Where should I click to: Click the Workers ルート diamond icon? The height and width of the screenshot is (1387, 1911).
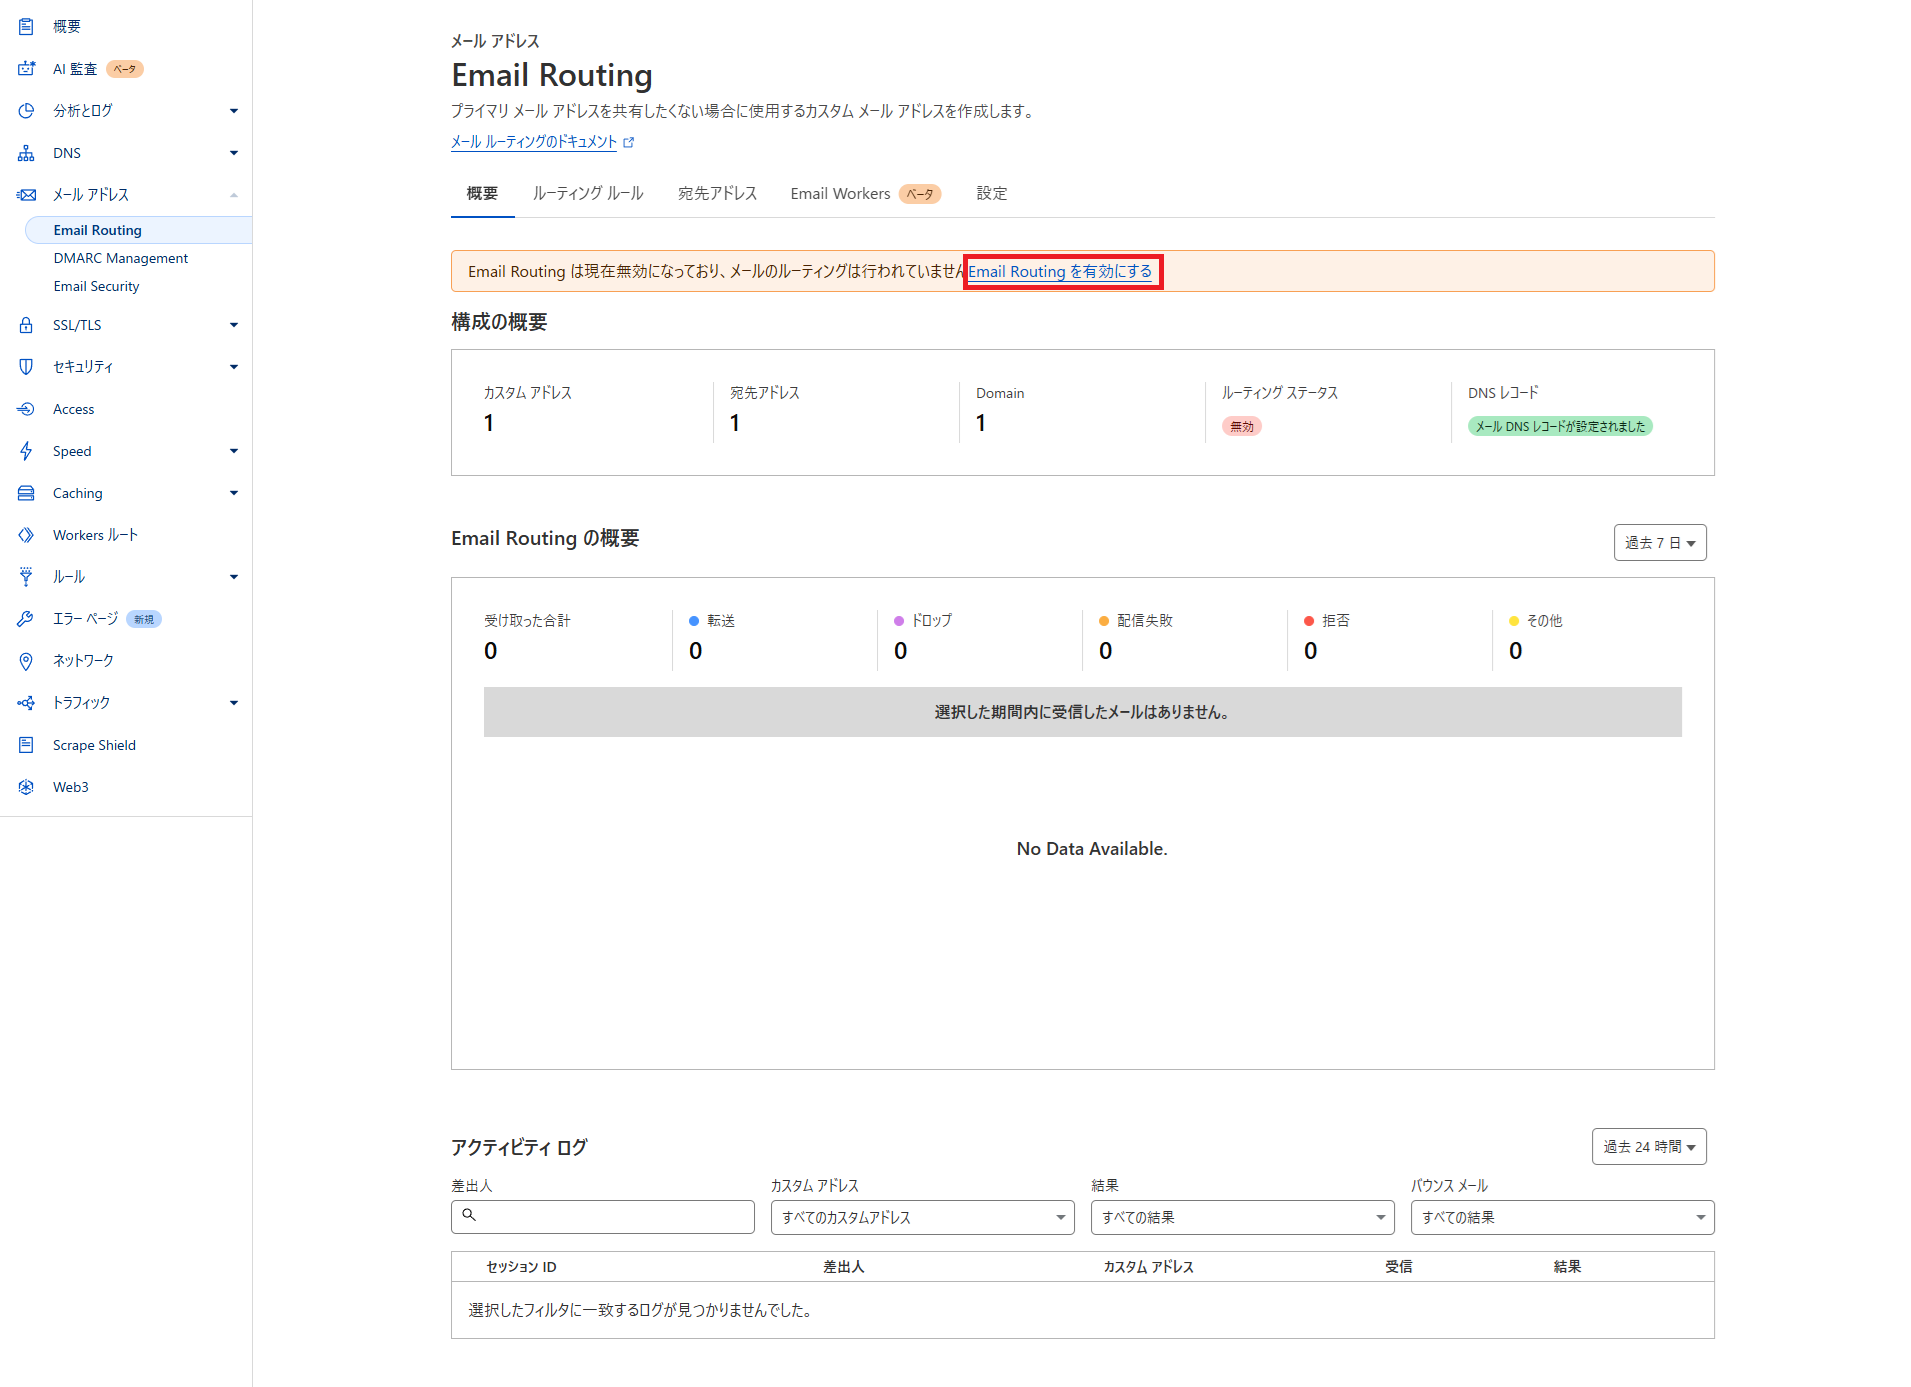click(x=26, y=535)
